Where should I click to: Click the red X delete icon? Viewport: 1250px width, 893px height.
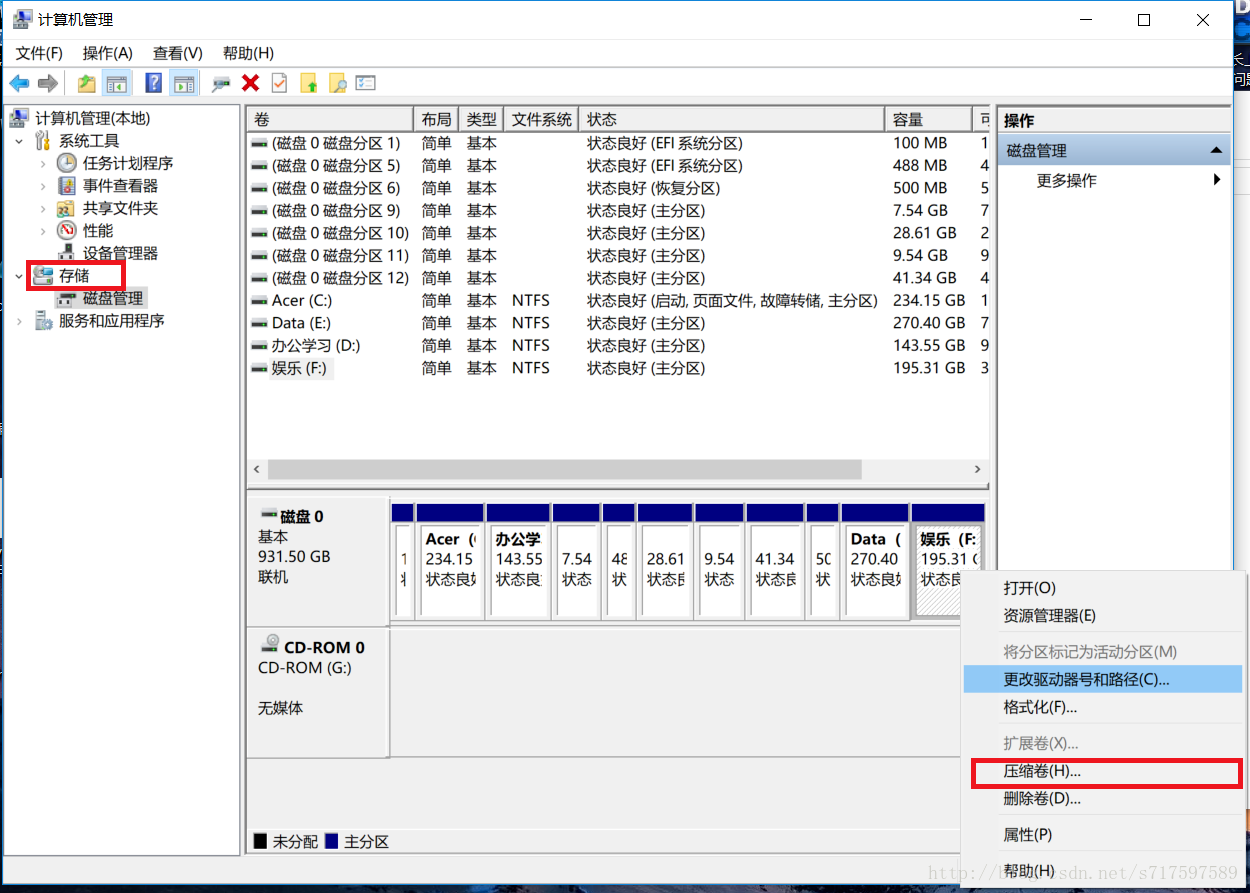pos(250,83)
